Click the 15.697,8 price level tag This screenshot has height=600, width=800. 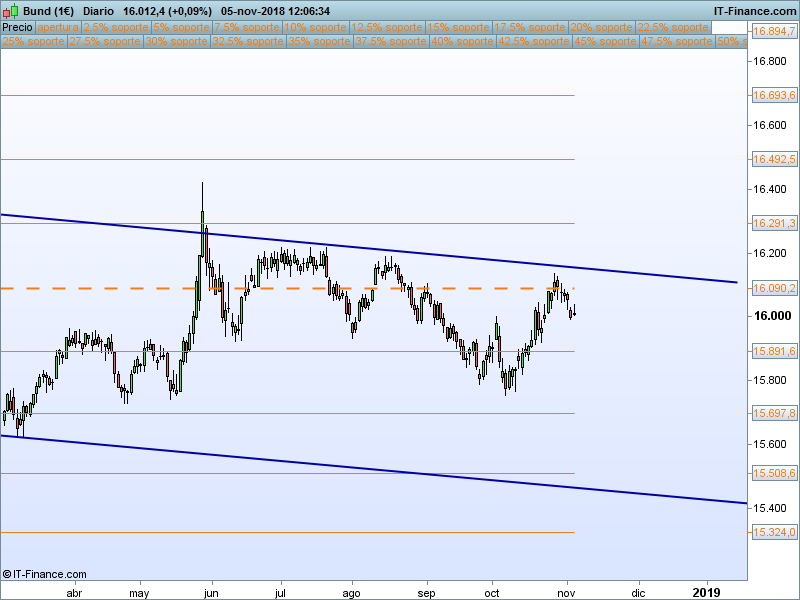coord(774,413)
